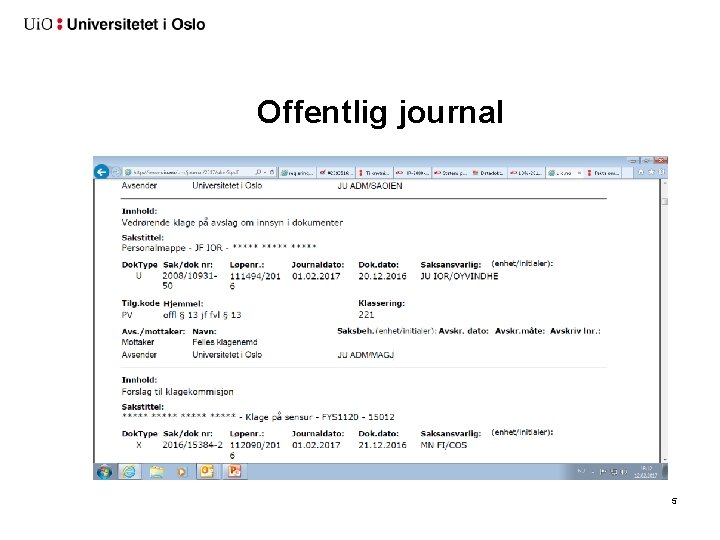Click the blue browser back arrow
The width and height of the screenshot is (720, 540).
coord(101,172)
